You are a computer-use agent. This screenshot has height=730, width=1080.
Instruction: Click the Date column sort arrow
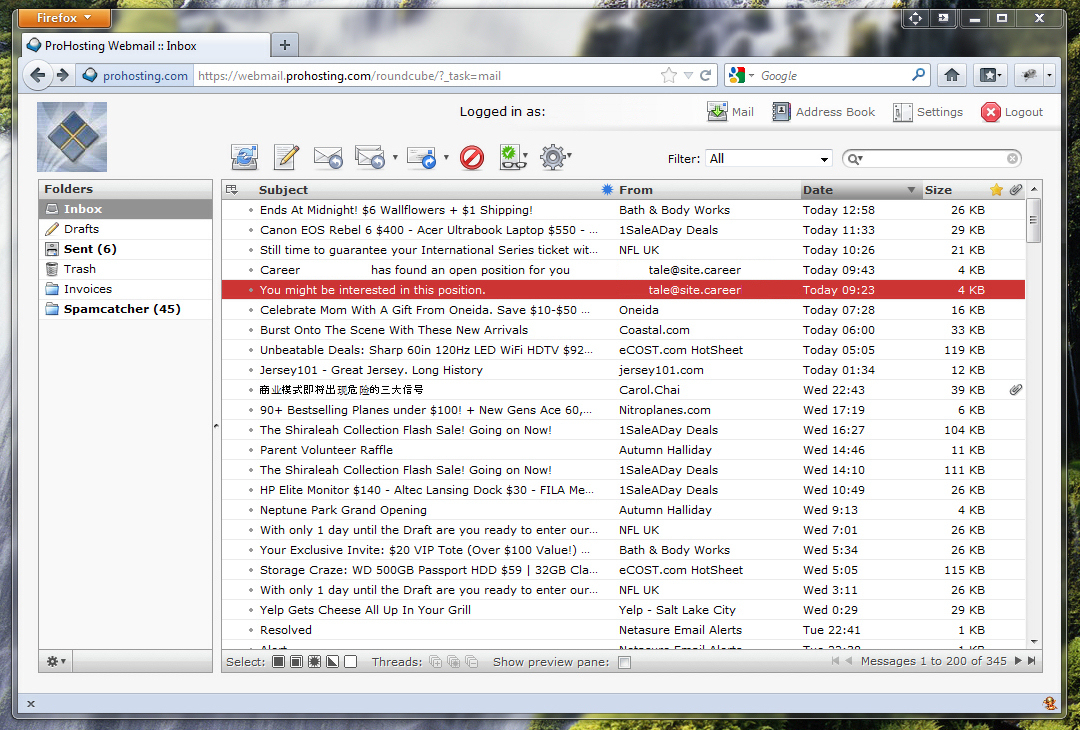point(911,190)
